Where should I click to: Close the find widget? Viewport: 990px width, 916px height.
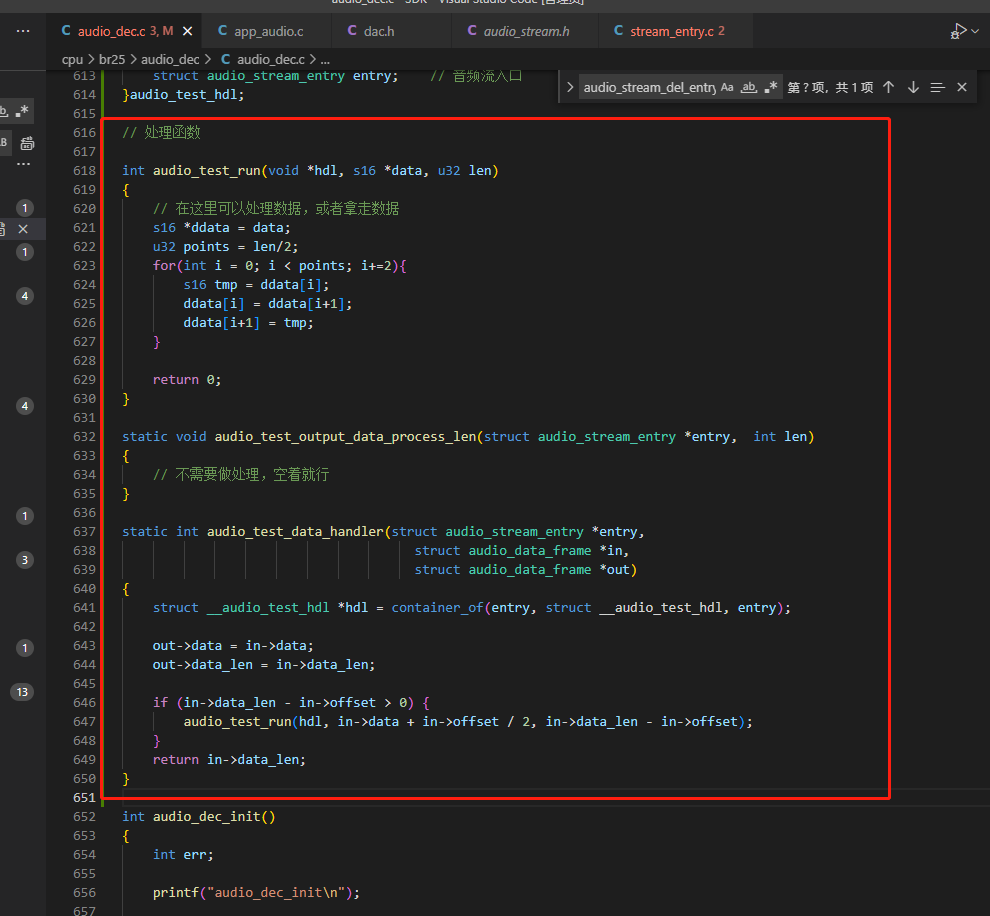[962, 87]
